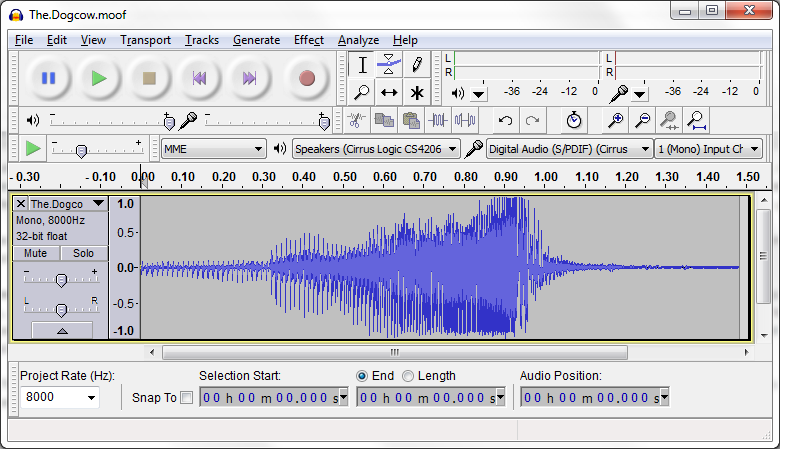Click the input meter microphone icon
Screen dimensions: 800x450
tap(619, 93)
